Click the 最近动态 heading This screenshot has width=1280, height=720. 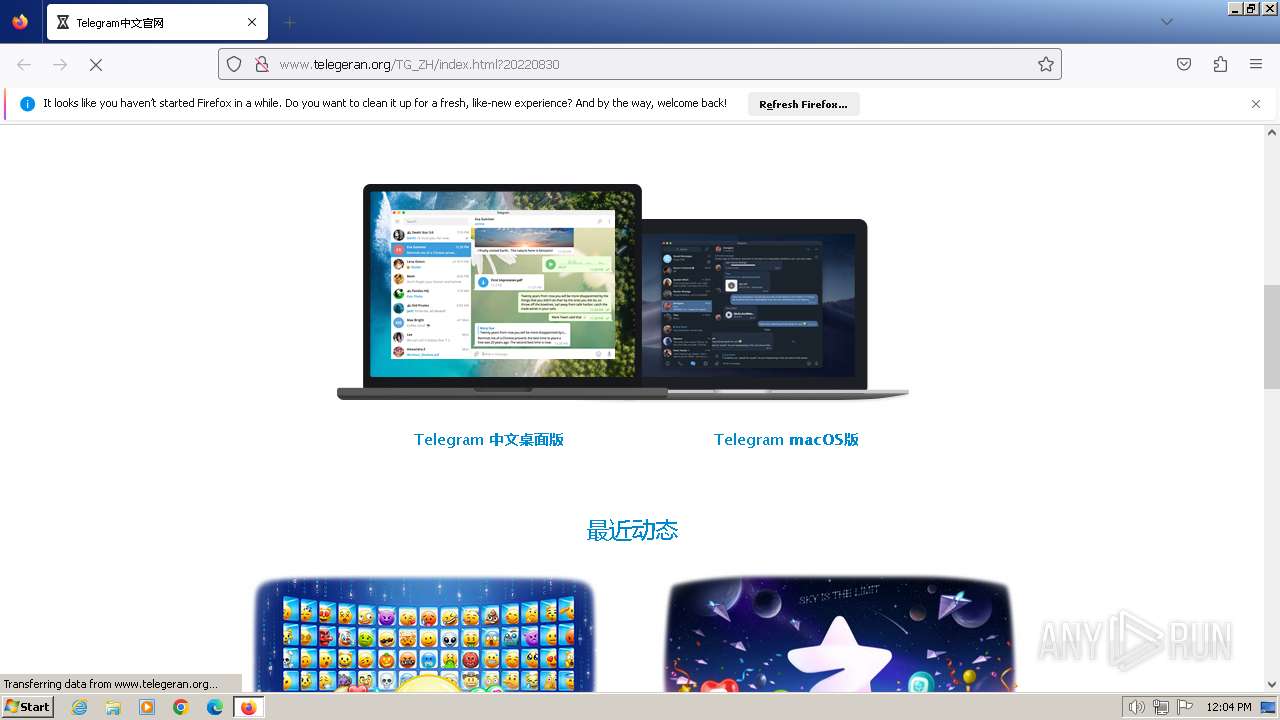(x=632, y=530)
